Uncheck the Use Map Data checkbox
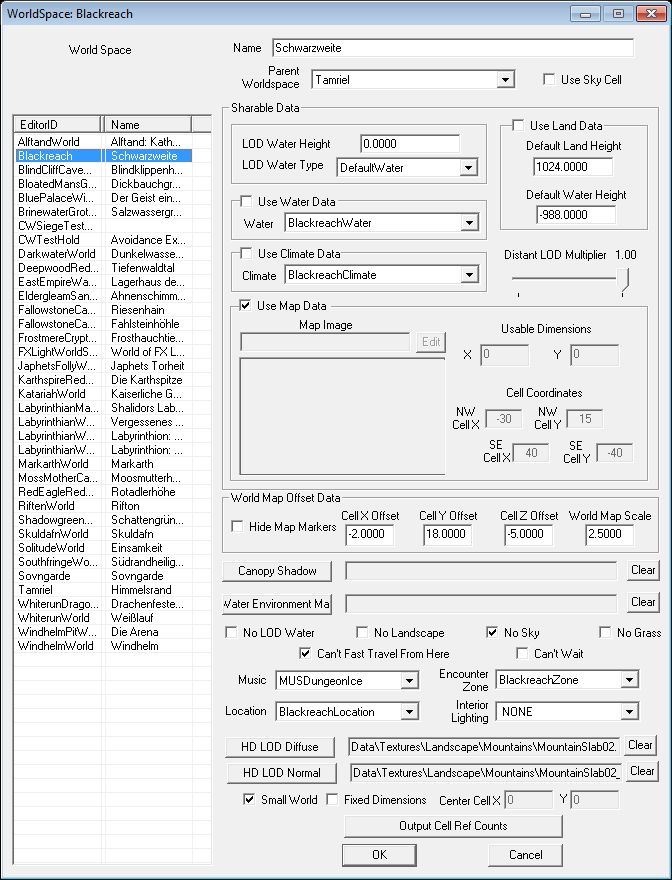672x880 pixels. (245, 305)
